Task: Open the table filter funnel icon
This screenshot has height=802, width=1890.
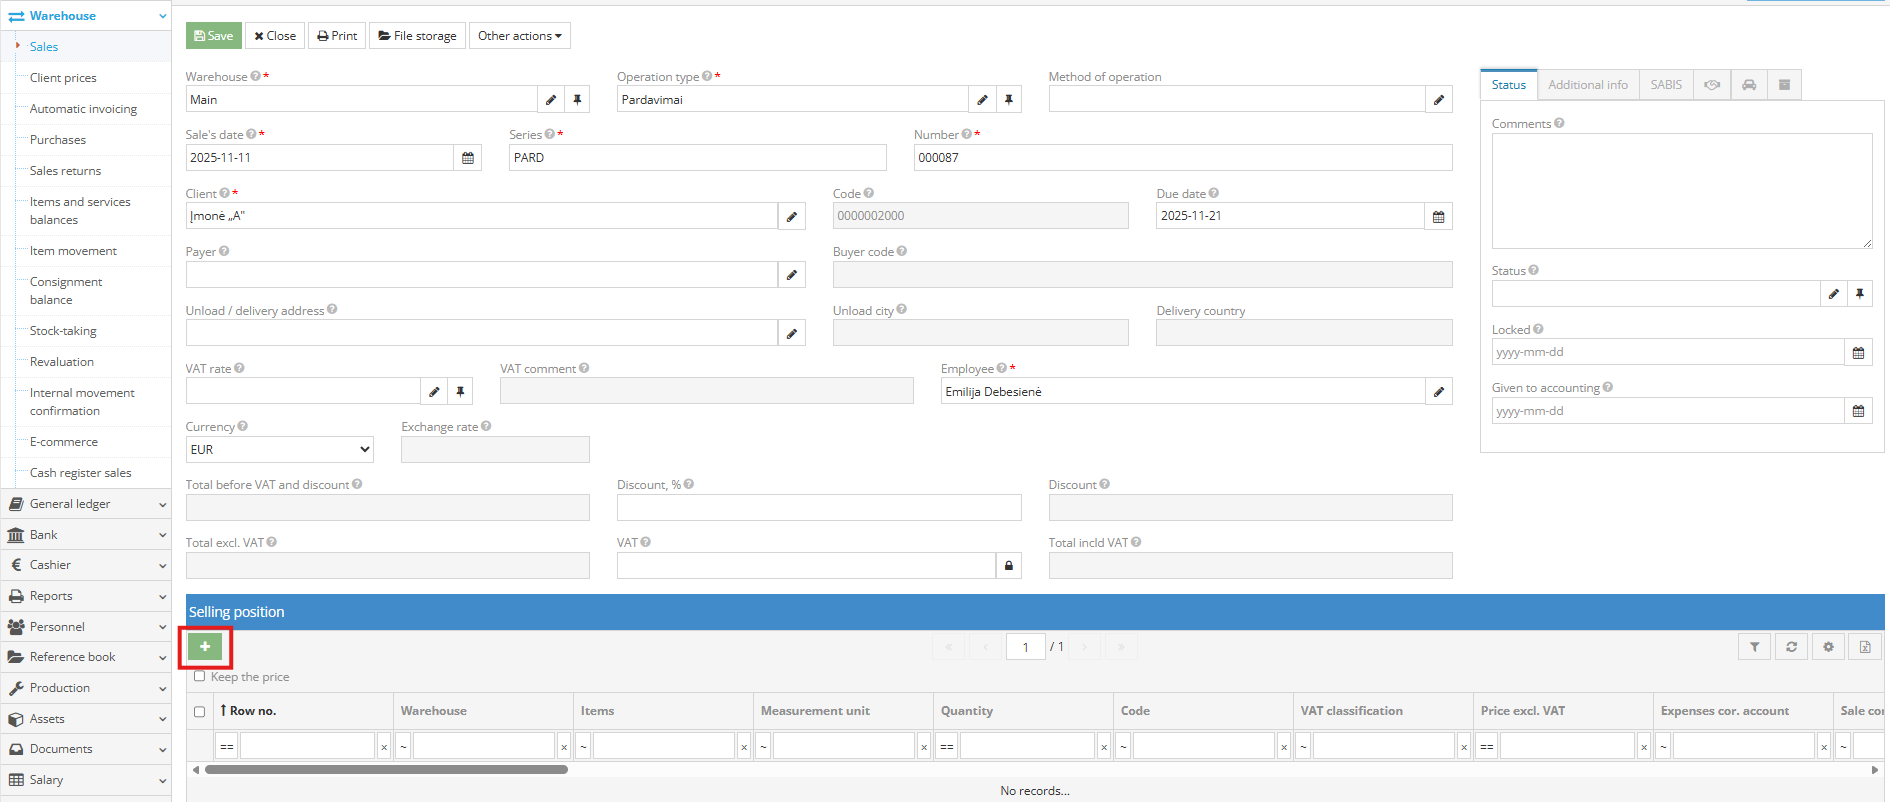Action: pos(1754,647)
